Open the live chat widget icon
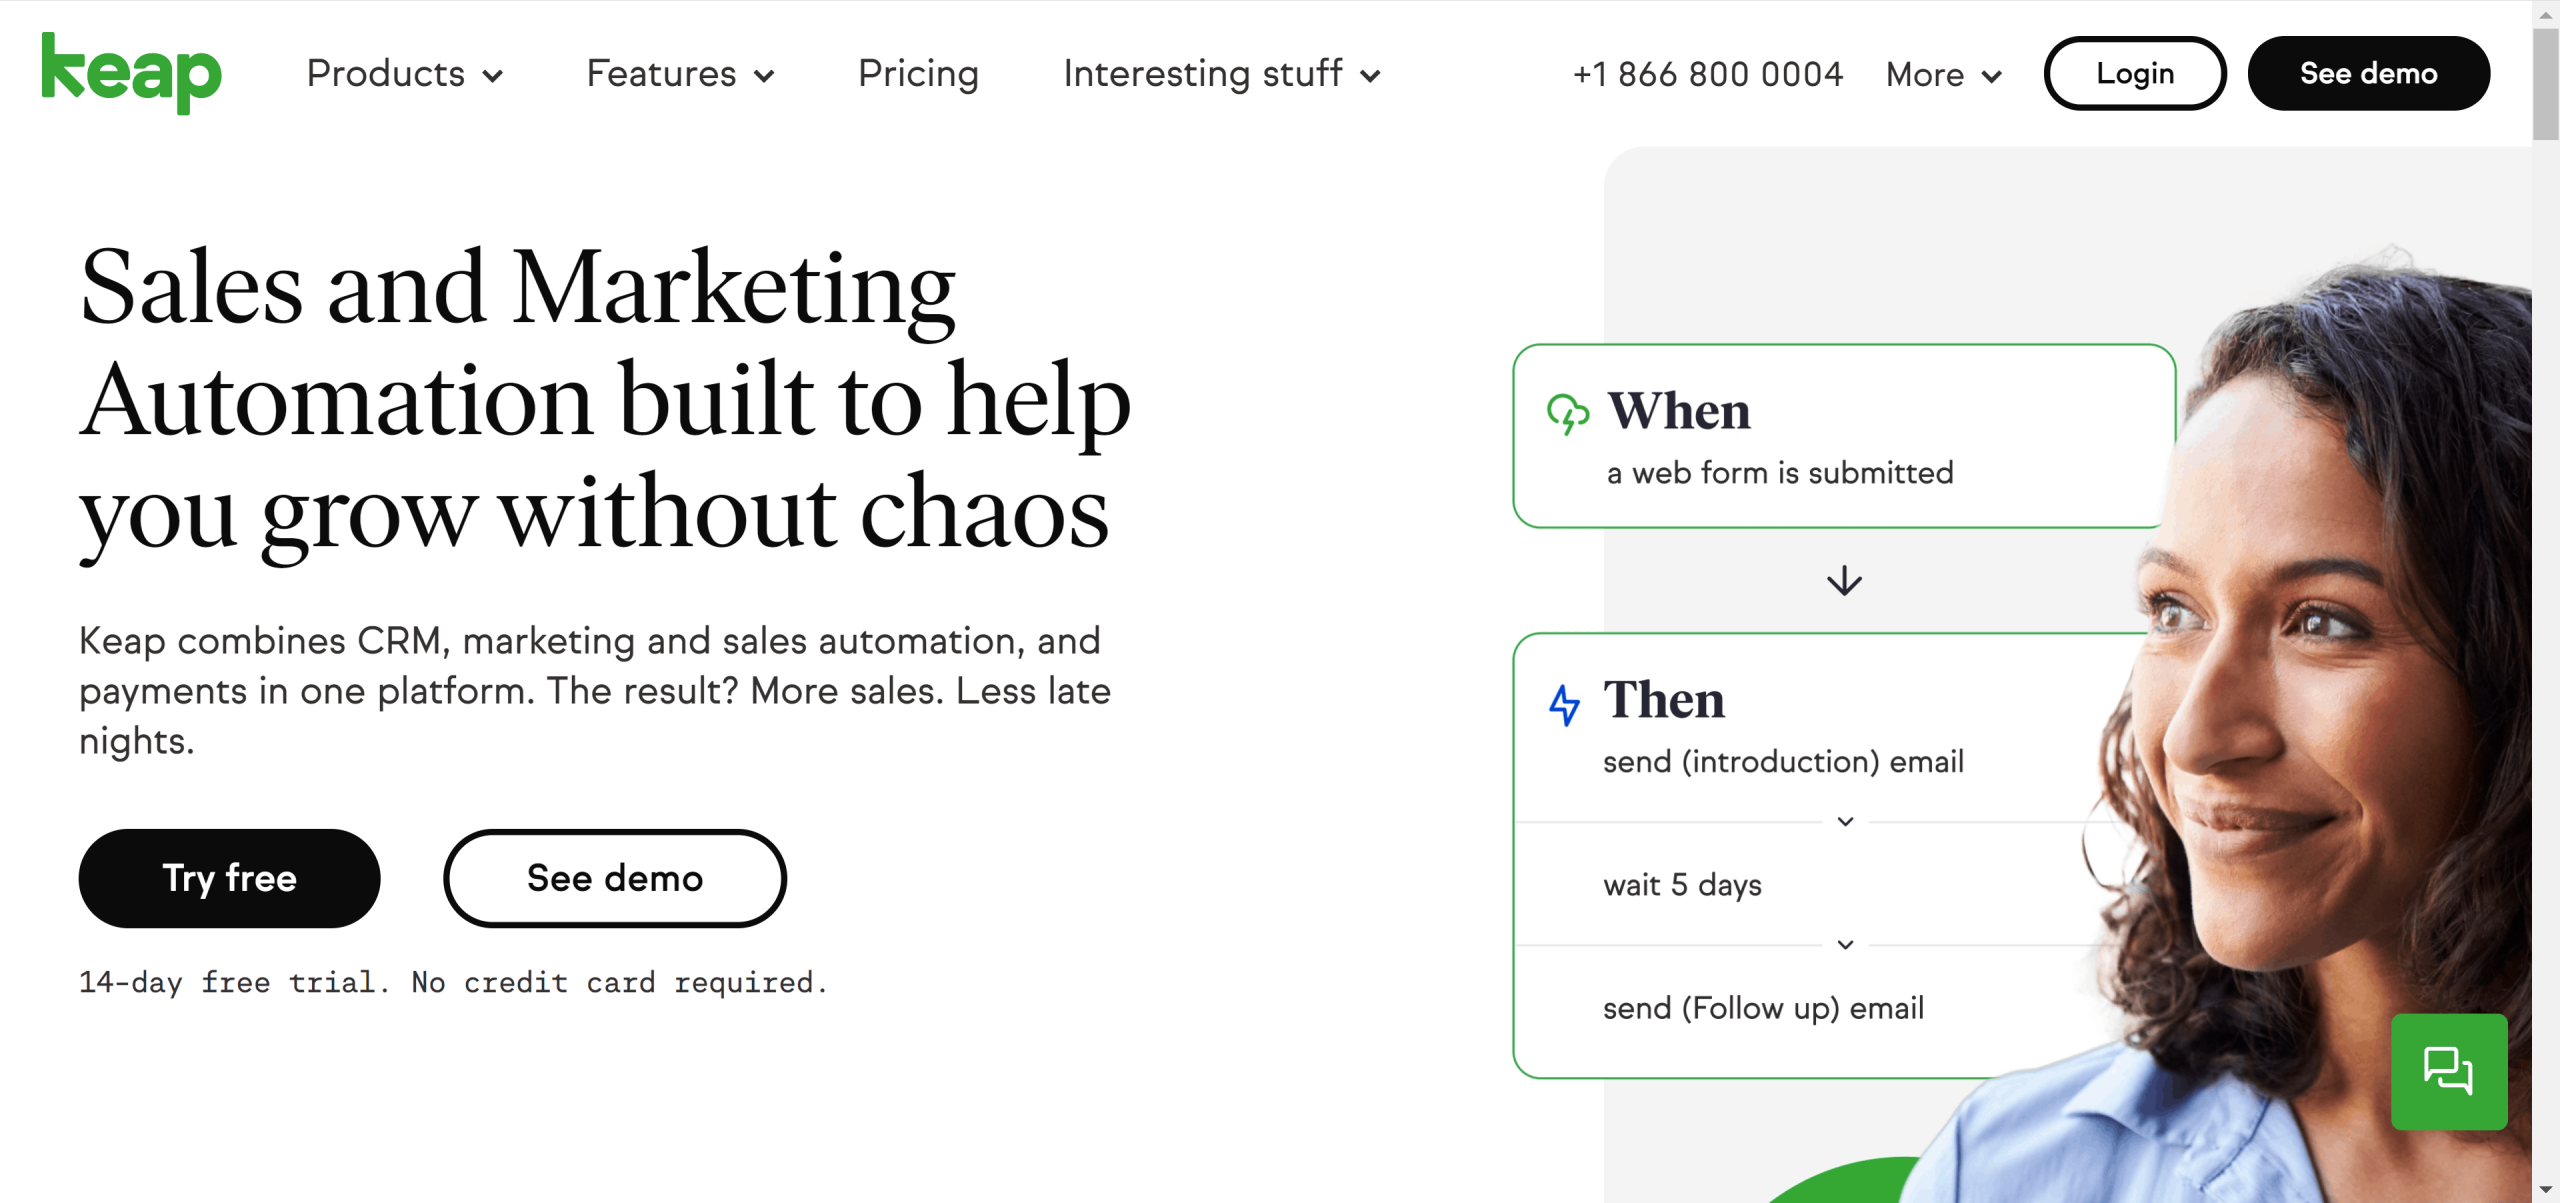Screen dimensions: 2560x1203 2448,1071
